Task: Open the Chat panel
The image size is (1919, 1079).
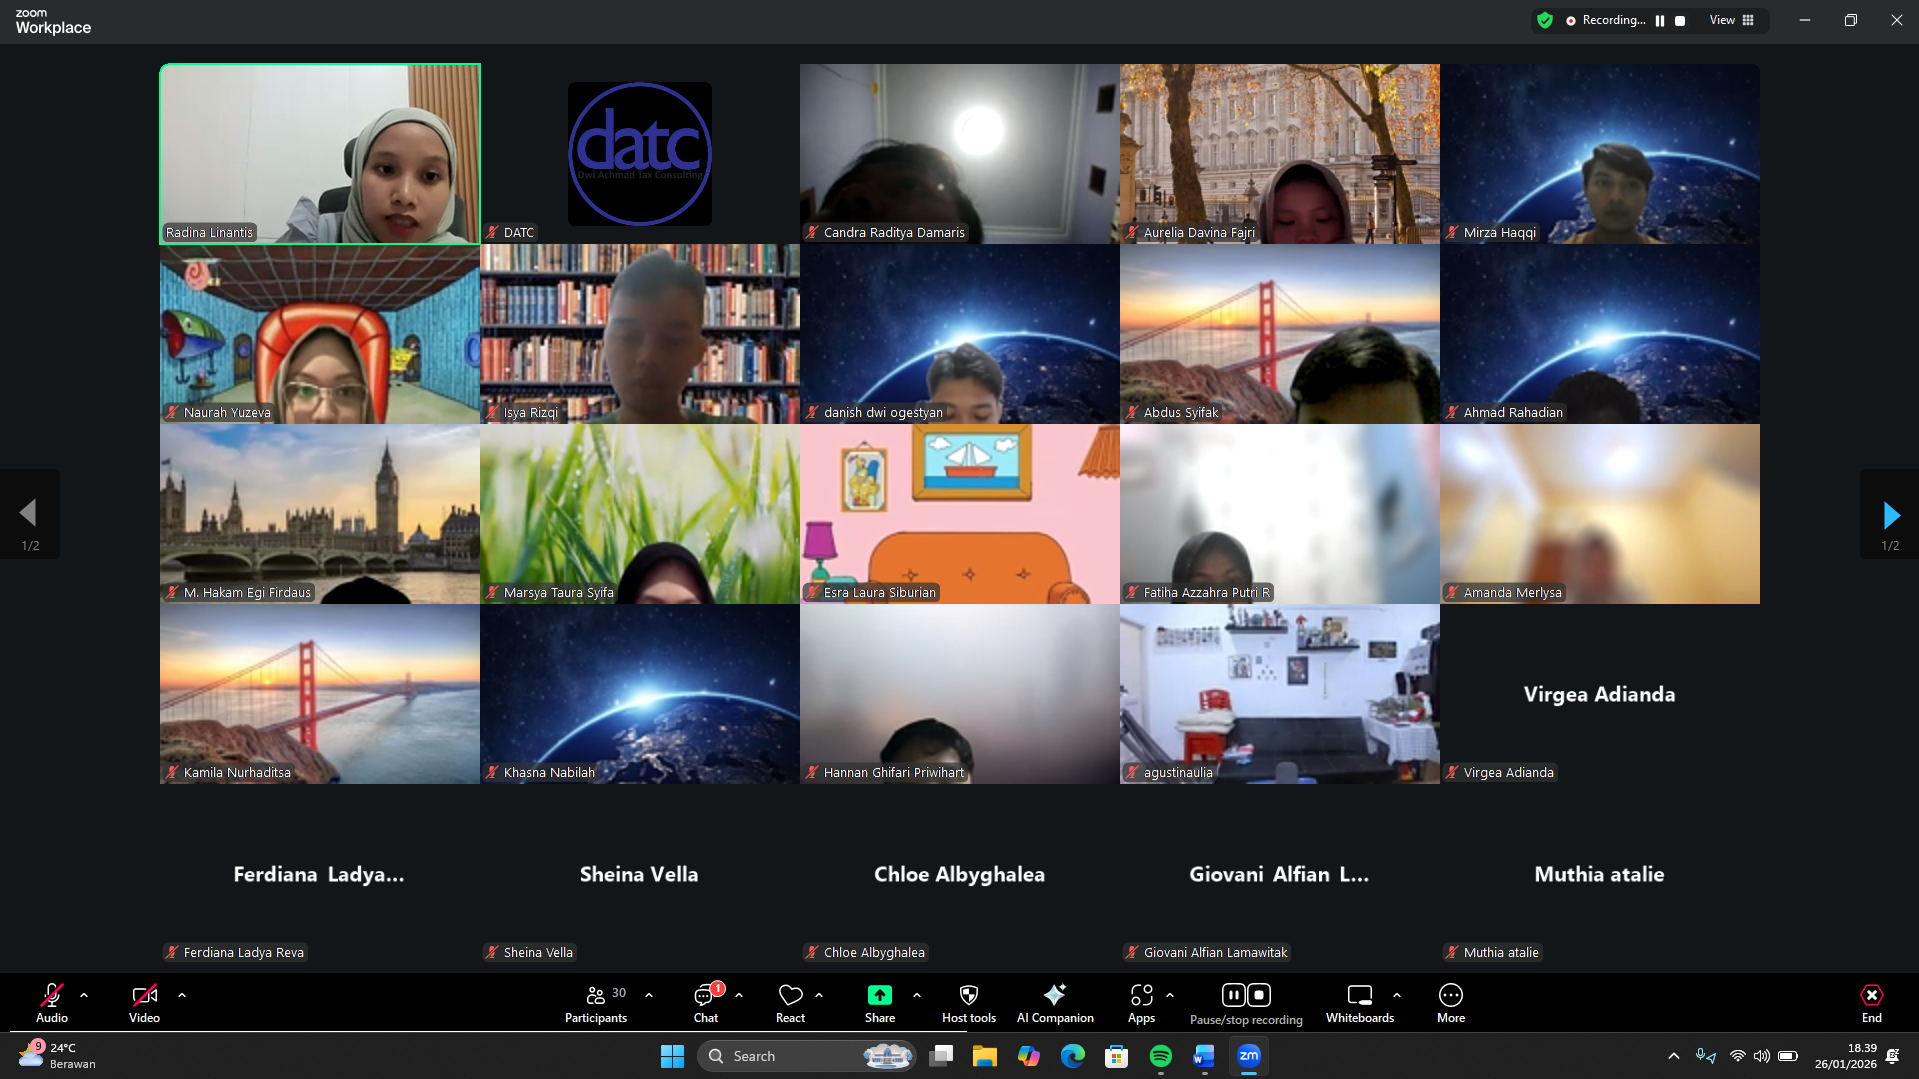Action: [x=706, y=1003]
